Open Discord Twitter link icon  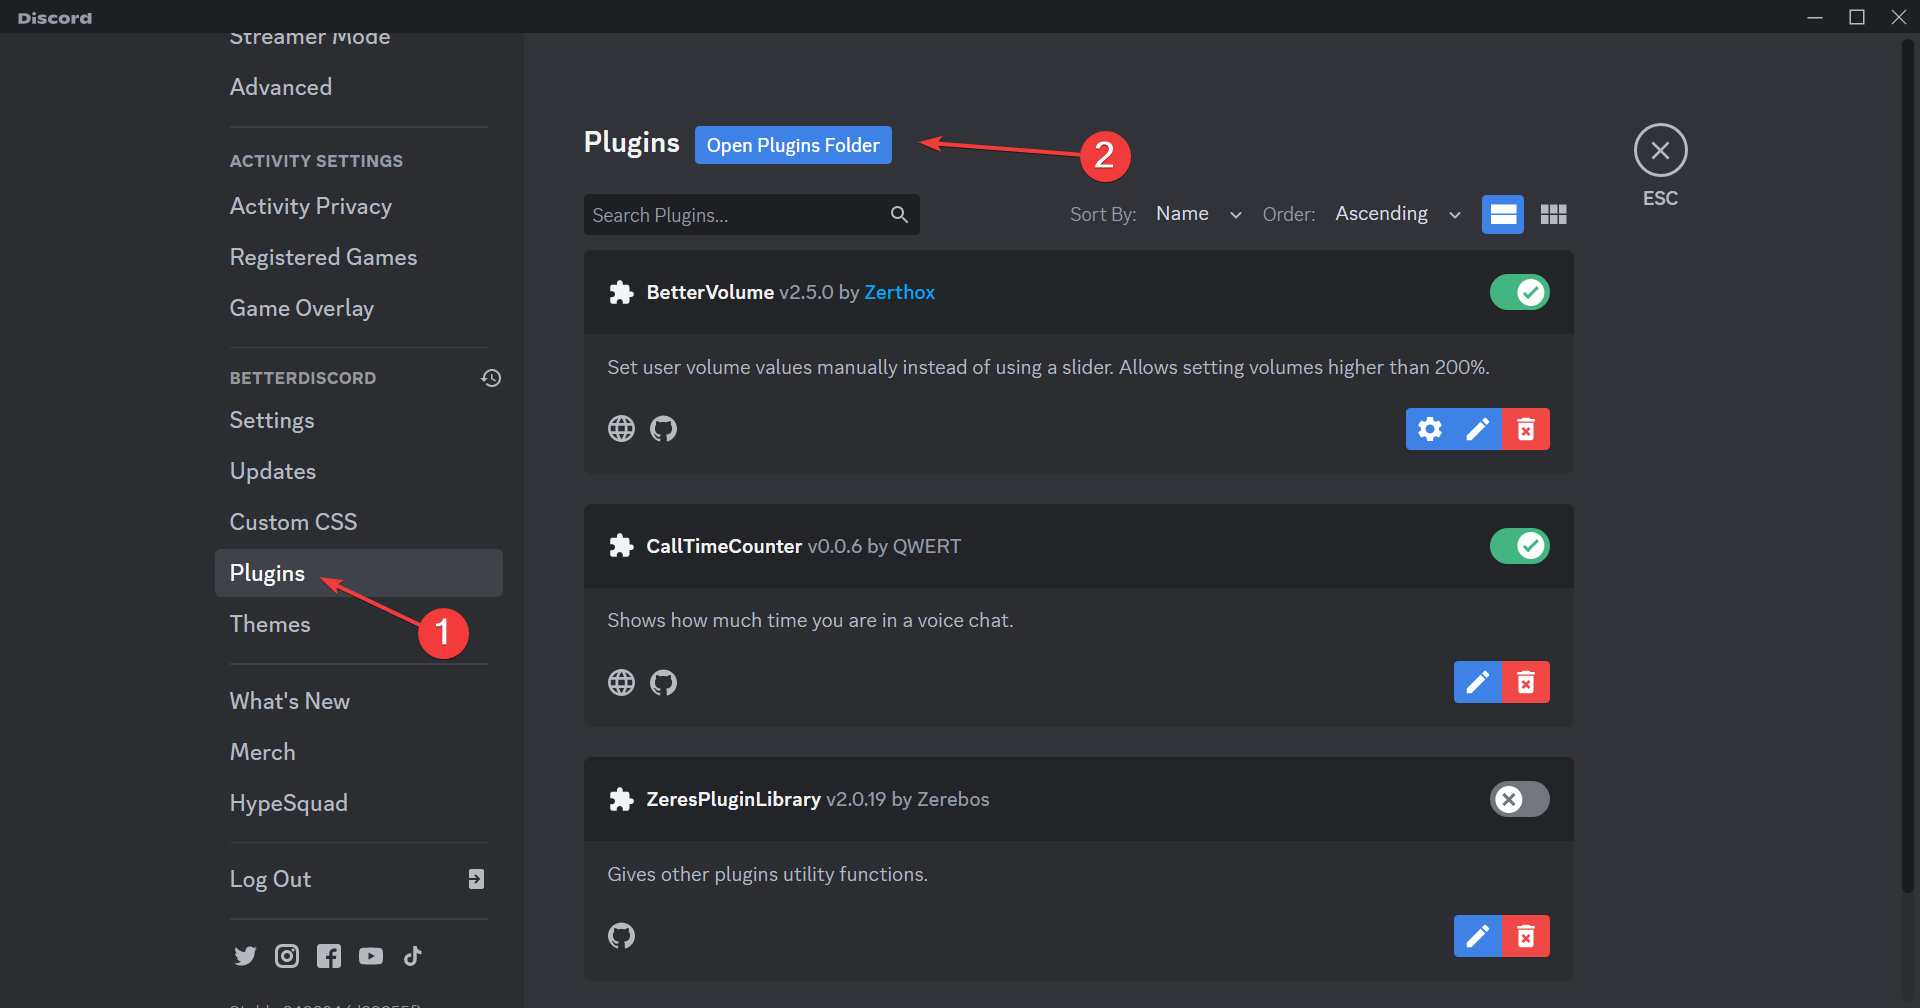point(245,956)
